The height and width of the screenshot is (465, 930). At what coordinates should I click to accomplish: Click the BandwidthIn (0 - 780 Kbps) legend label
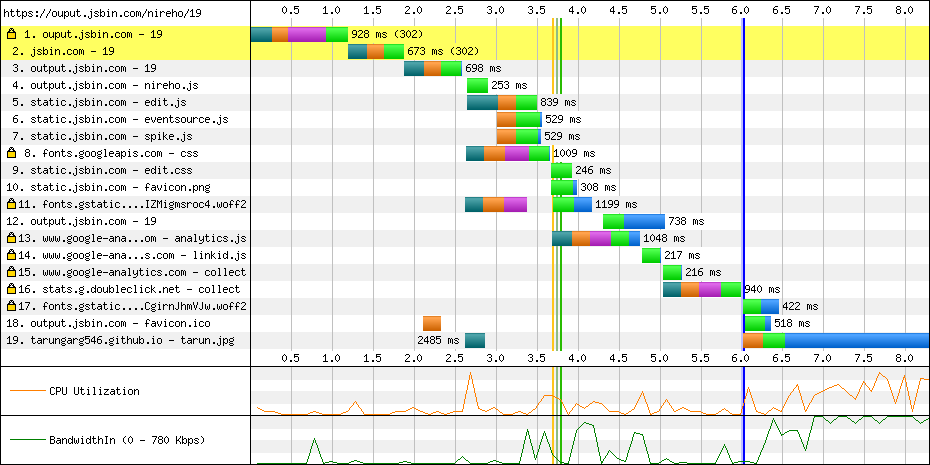point(127,440)
